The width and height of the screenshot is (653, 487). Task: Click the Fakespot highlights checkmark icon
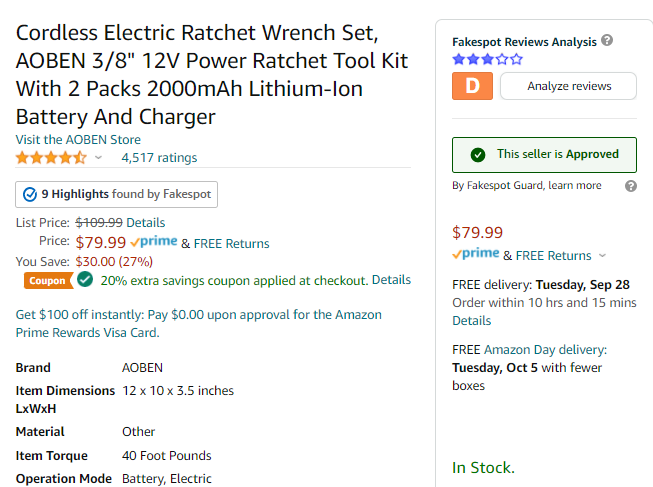pos(30,194)
